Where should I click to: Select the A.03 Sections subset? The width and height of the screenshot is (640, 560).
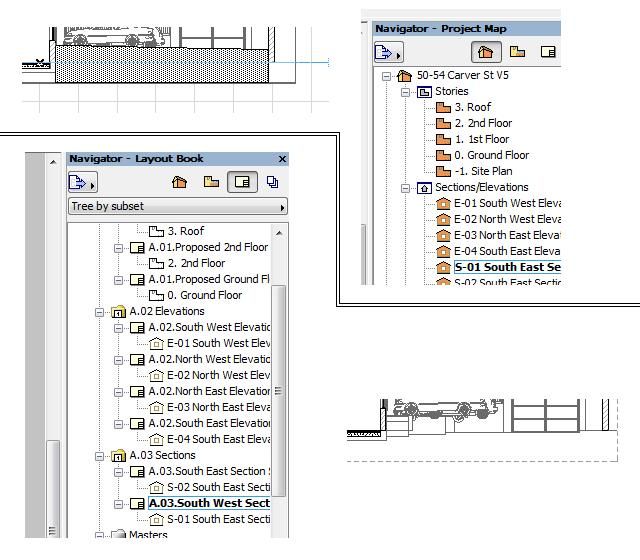162,455
